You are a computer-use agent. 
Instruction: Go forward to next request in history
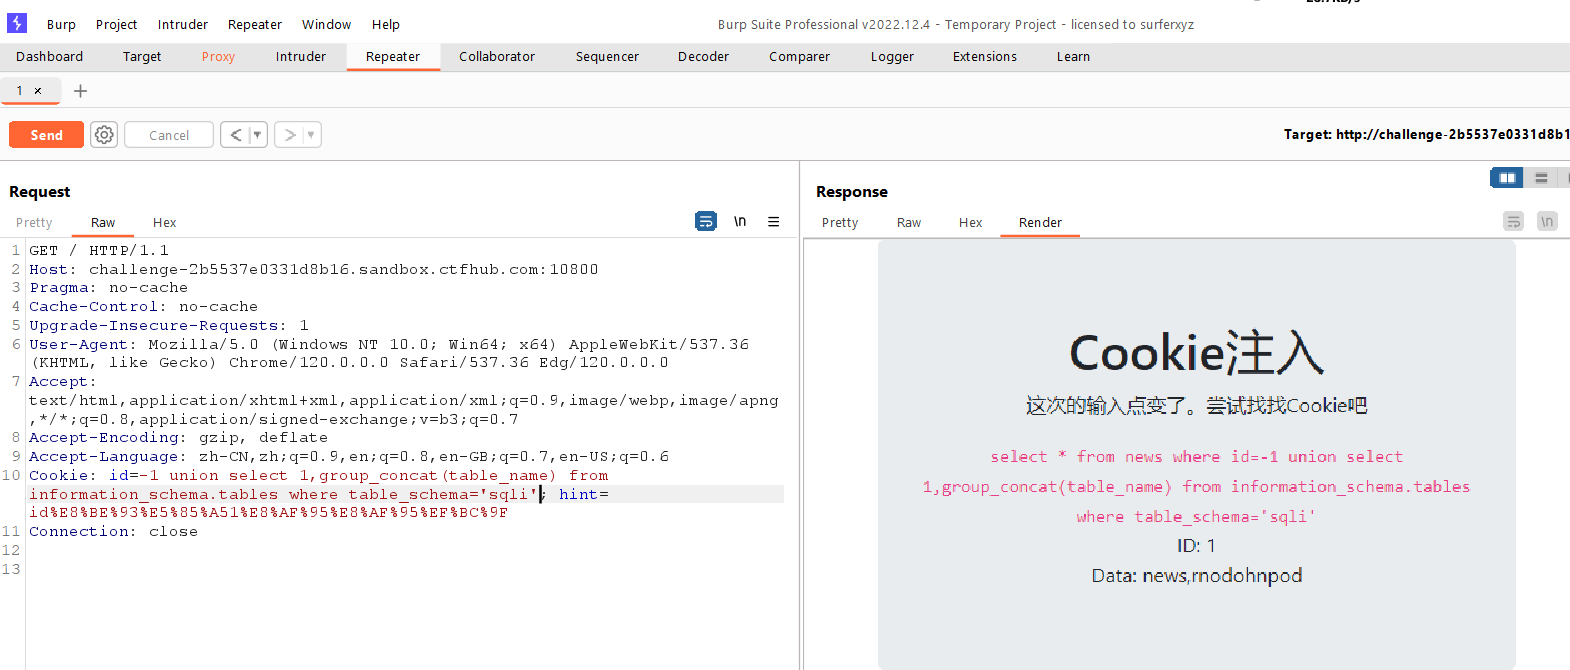point(288,134)
